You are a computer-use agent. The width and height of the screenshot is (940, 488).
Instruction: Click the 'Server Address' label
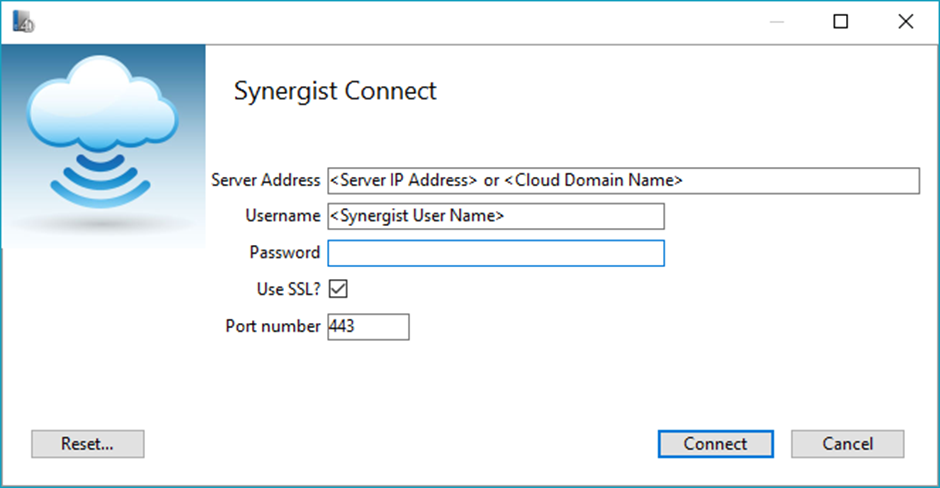[x=265, y=180]
